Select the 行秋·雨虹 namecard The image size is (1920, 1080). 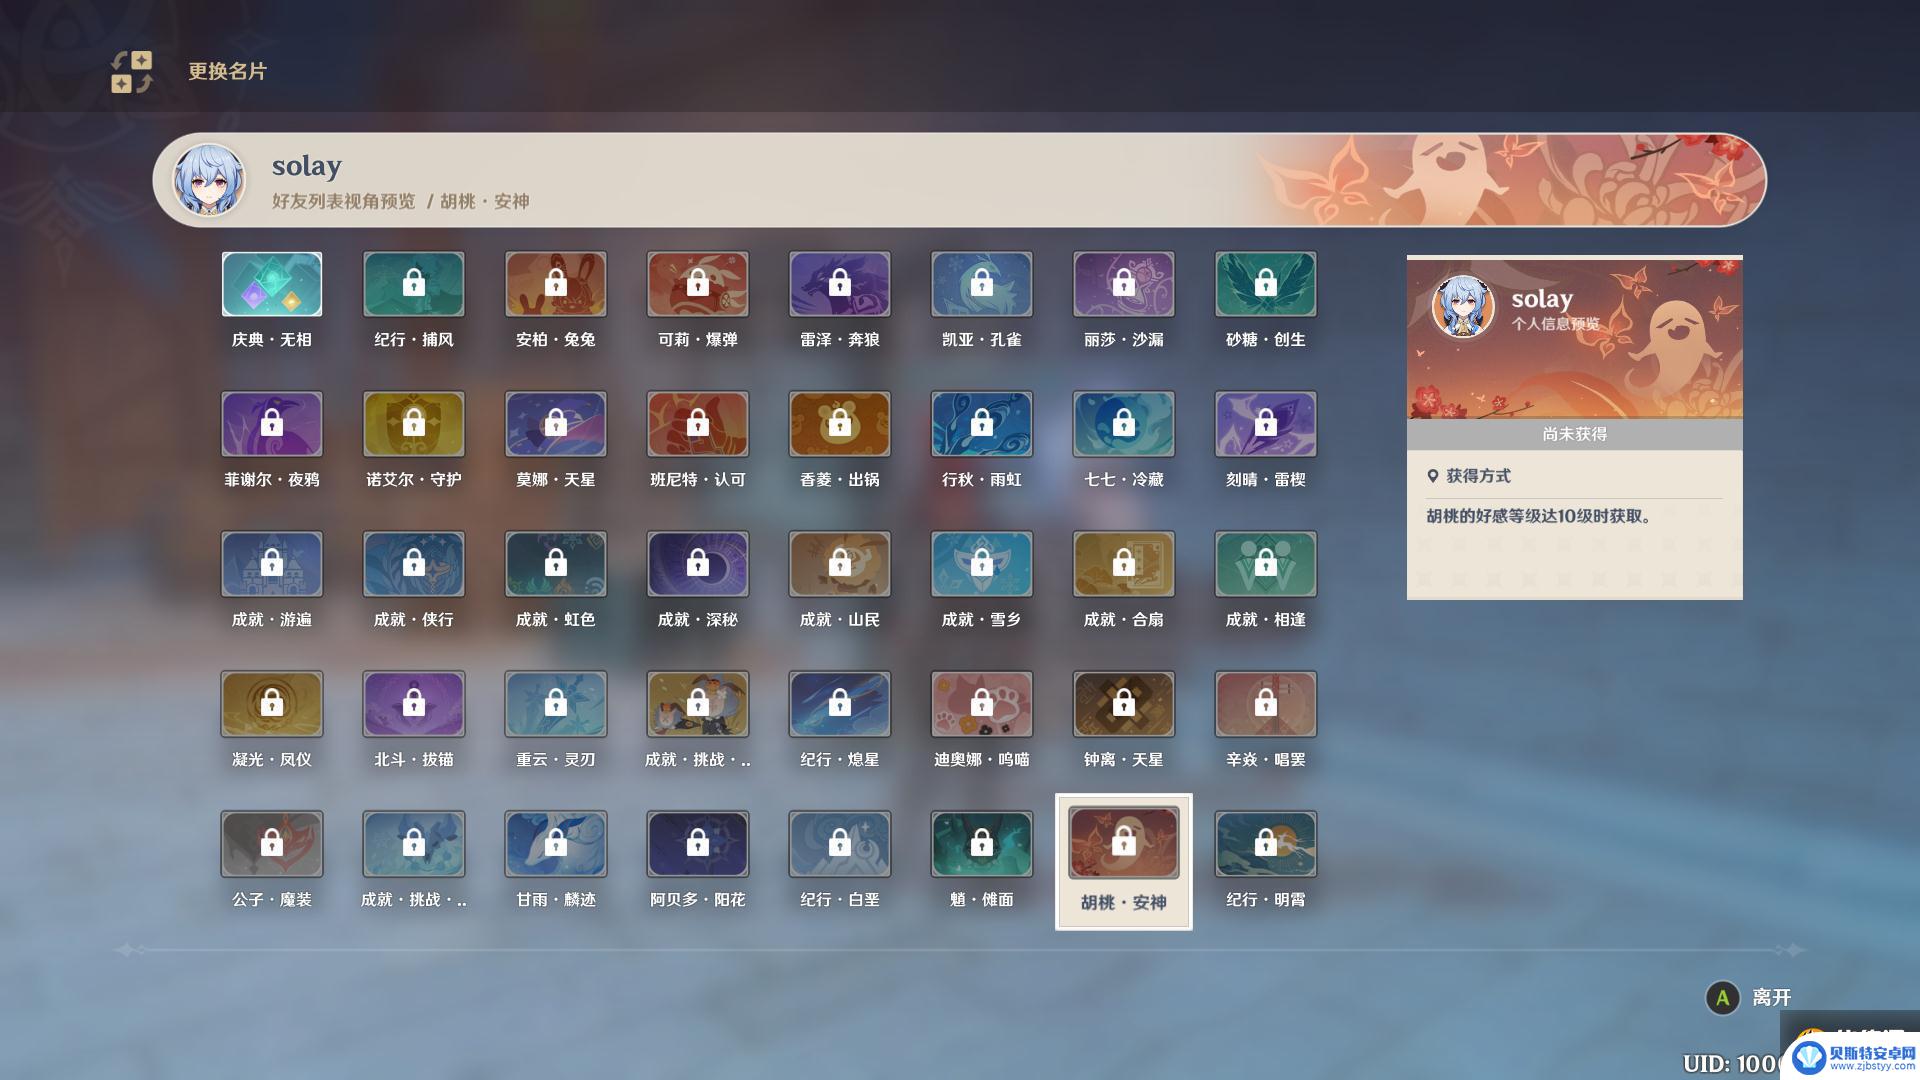click(x=982, y=424)
